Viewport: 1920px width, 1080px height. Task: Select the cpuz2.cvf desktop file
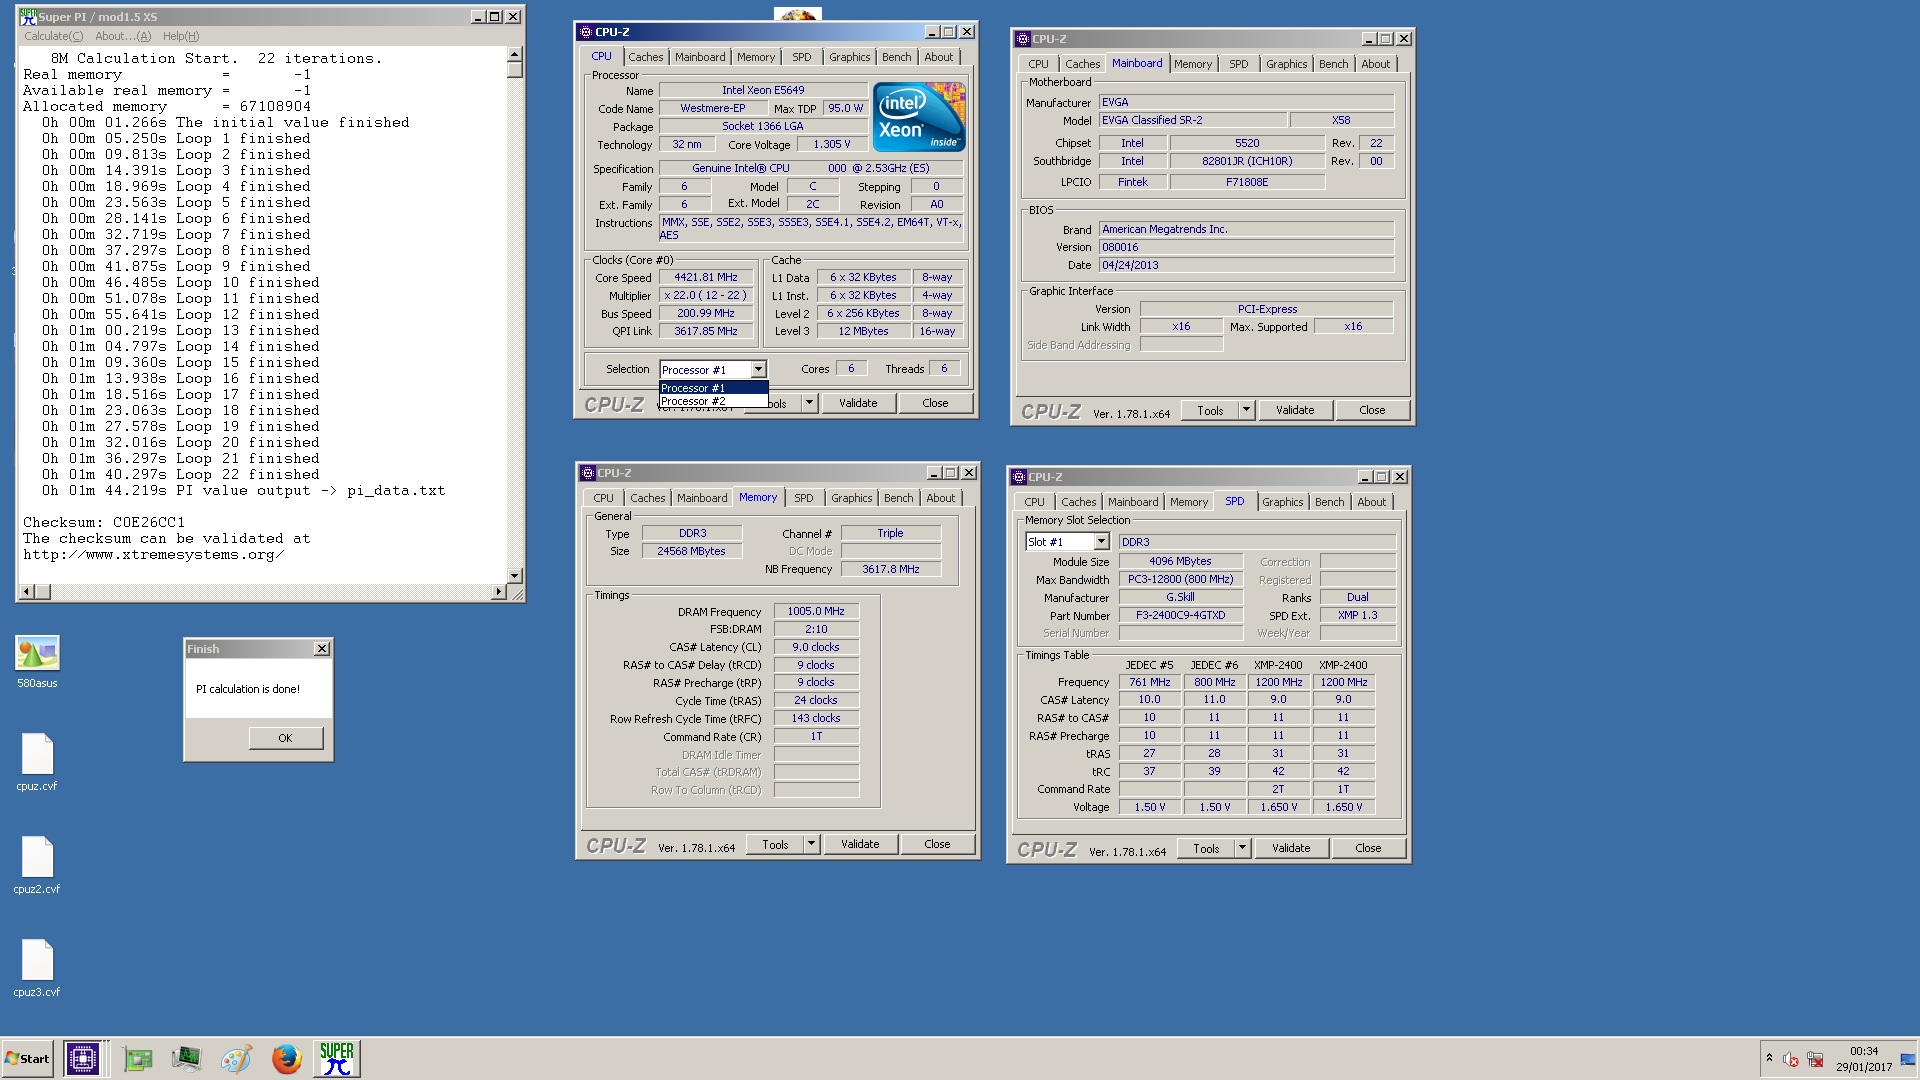click(x=37, y=865)
